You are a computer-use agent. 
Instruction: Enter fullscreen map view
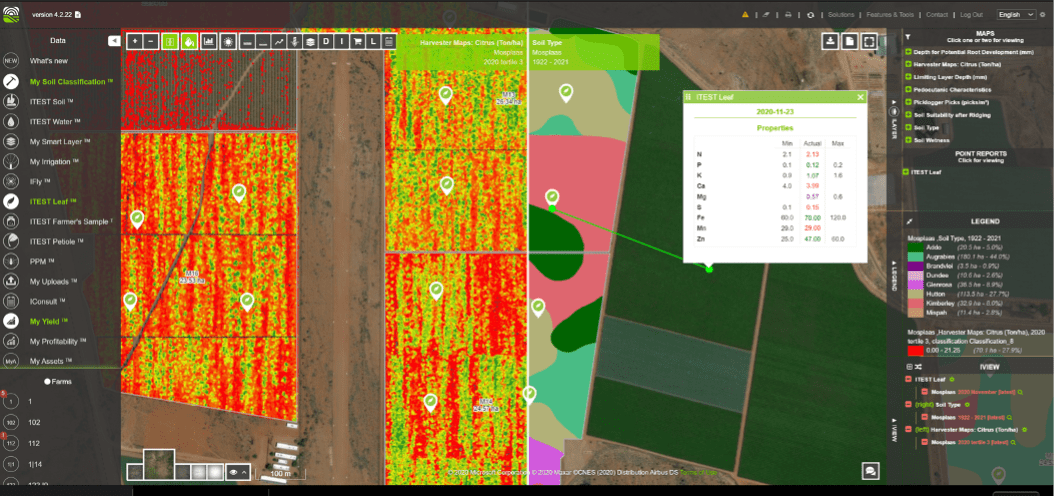pyautogui.click(x=870, y=41)
